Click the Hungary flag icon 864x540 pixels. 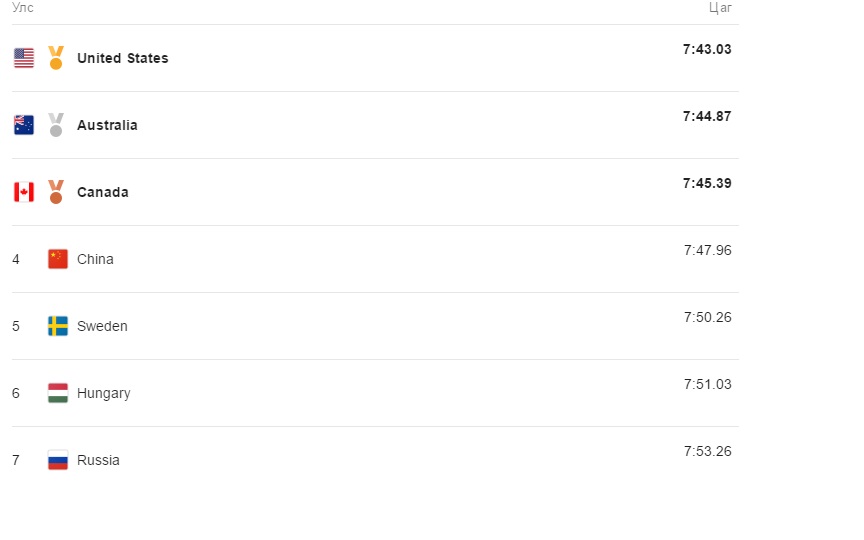(x=58, y=393)
